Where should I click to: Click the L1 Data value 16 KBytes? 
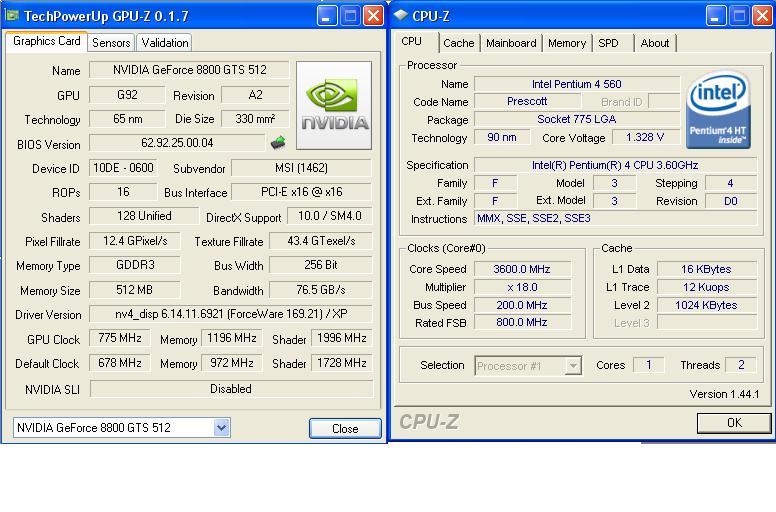click(706, 269)
